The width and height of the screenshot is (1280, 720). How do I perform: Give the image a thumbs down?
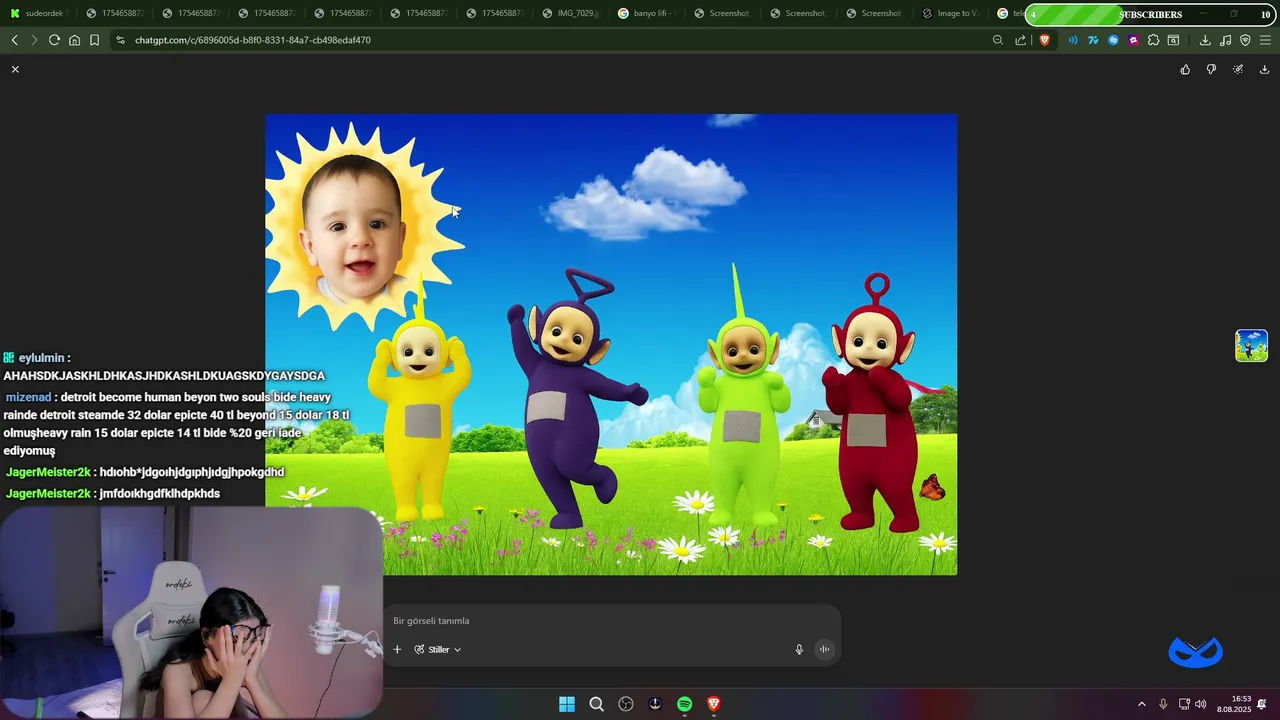point(1211,69)
